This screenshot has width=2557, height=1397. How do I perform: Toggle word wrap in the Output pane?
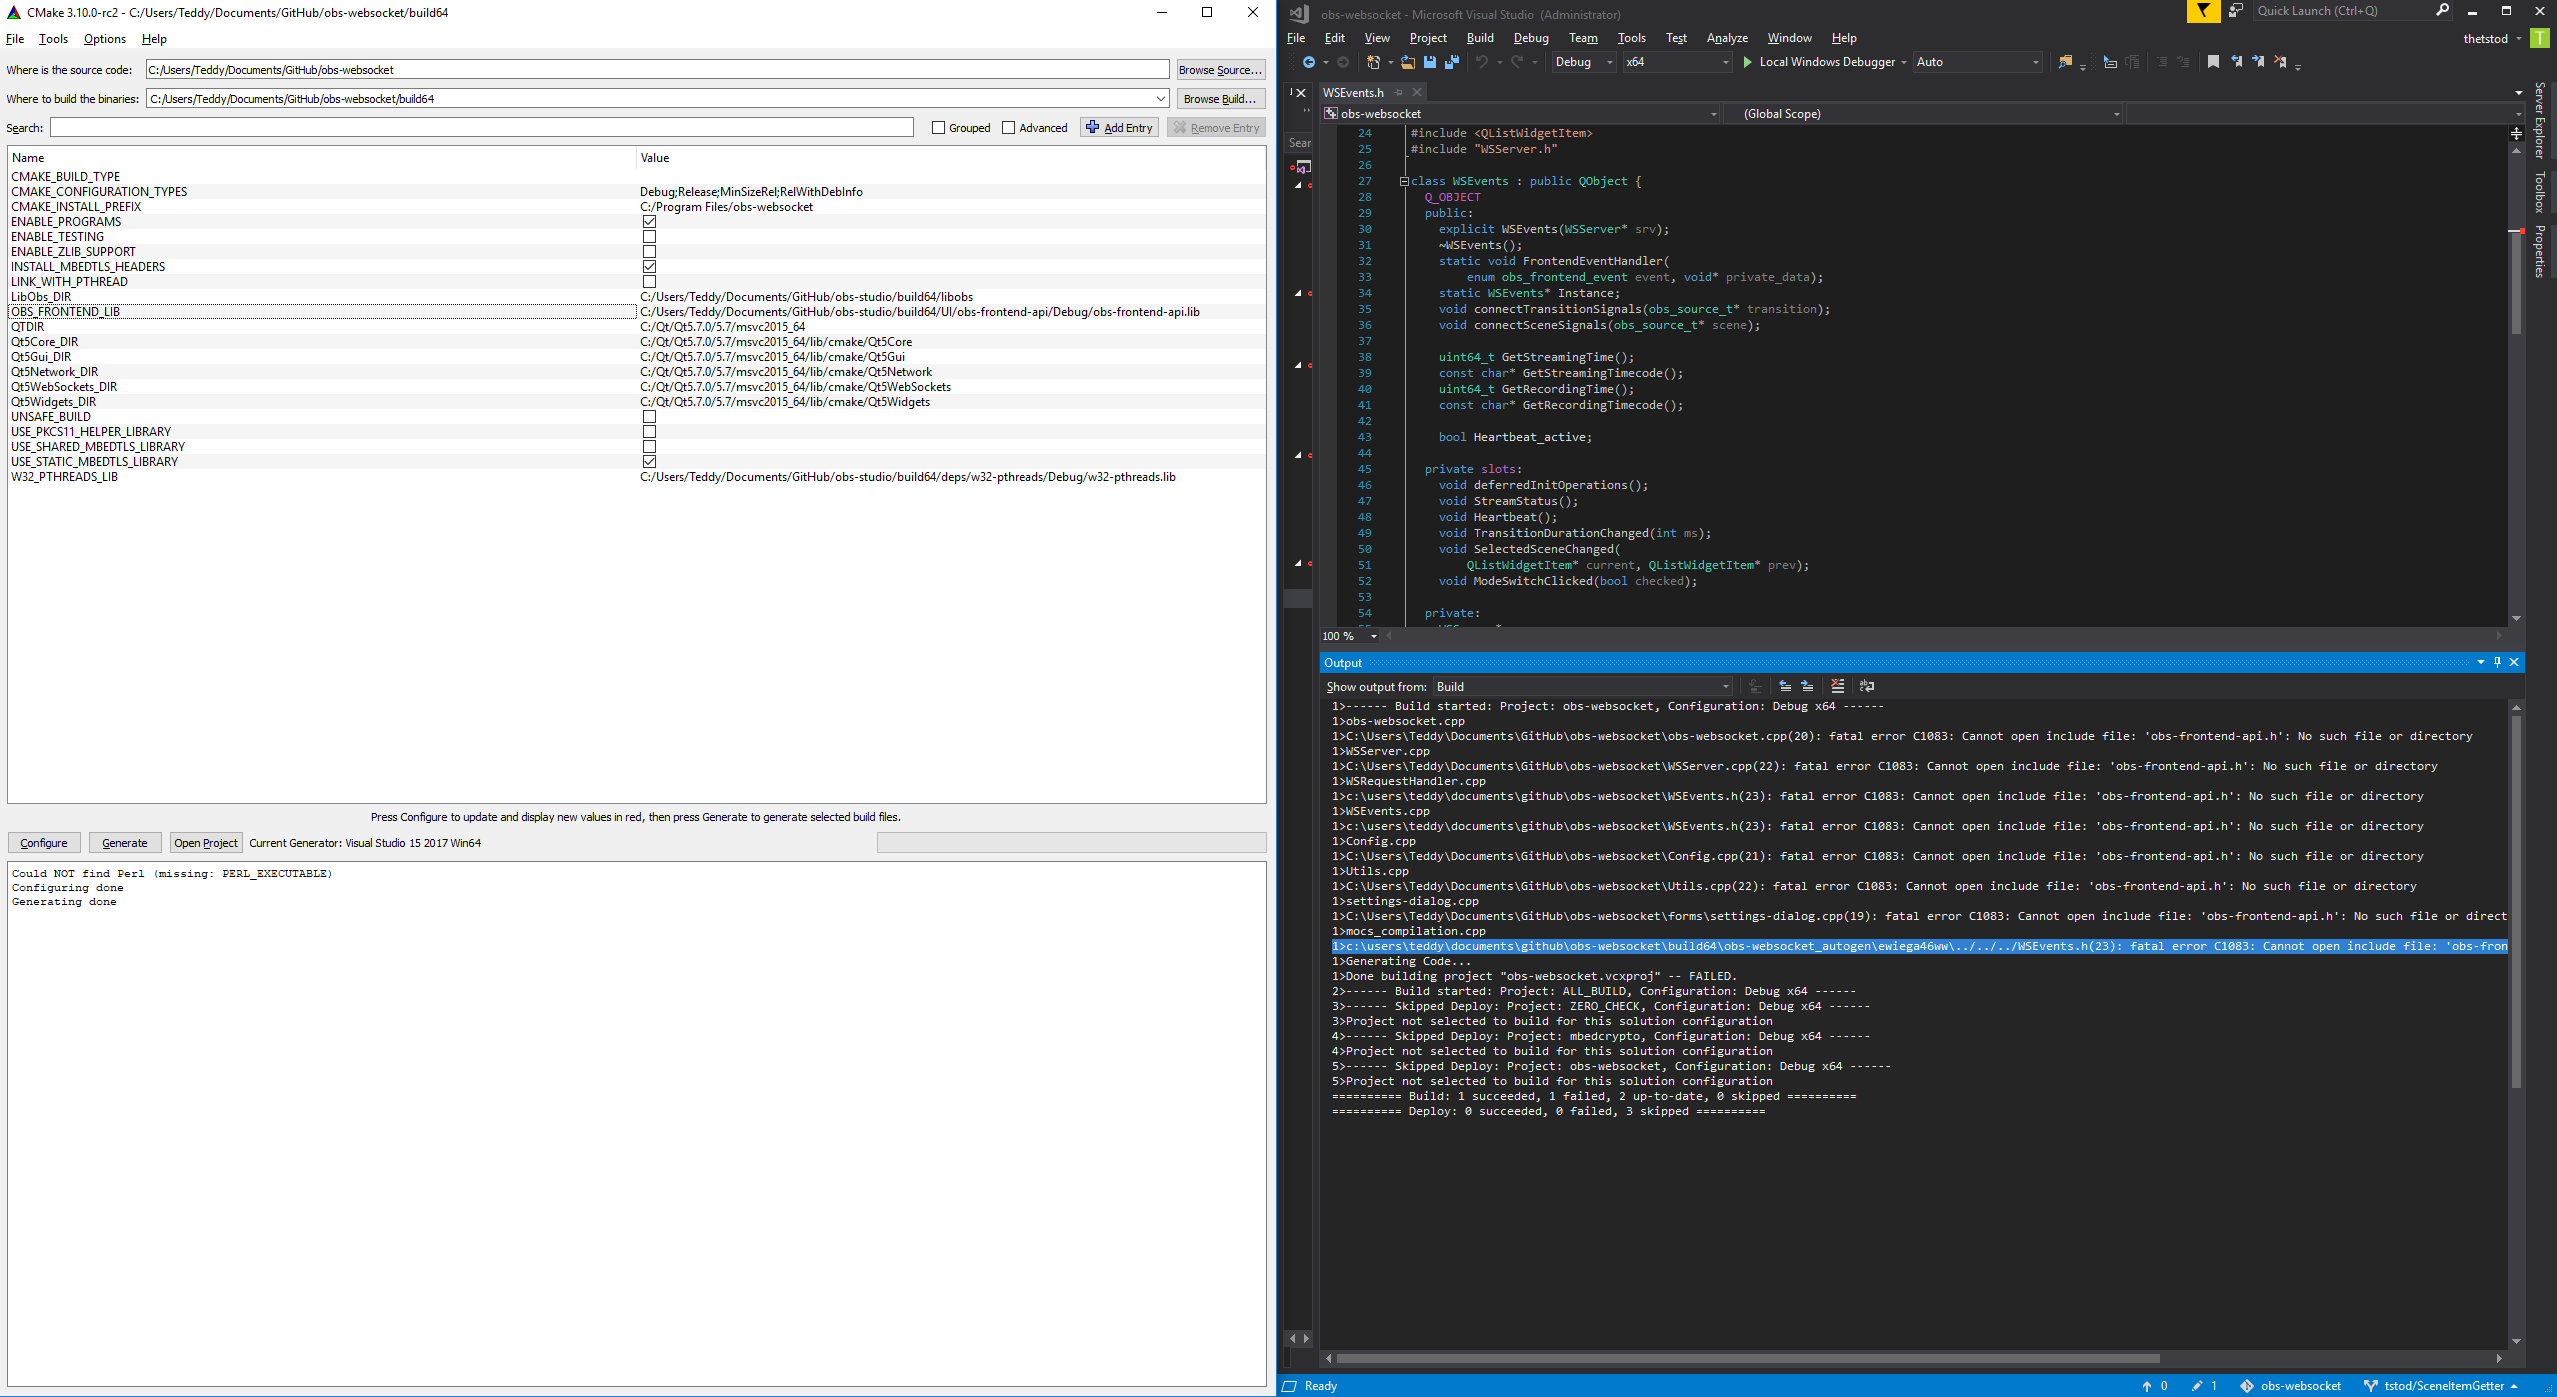pyautogui.click(x=1867, y=687)
